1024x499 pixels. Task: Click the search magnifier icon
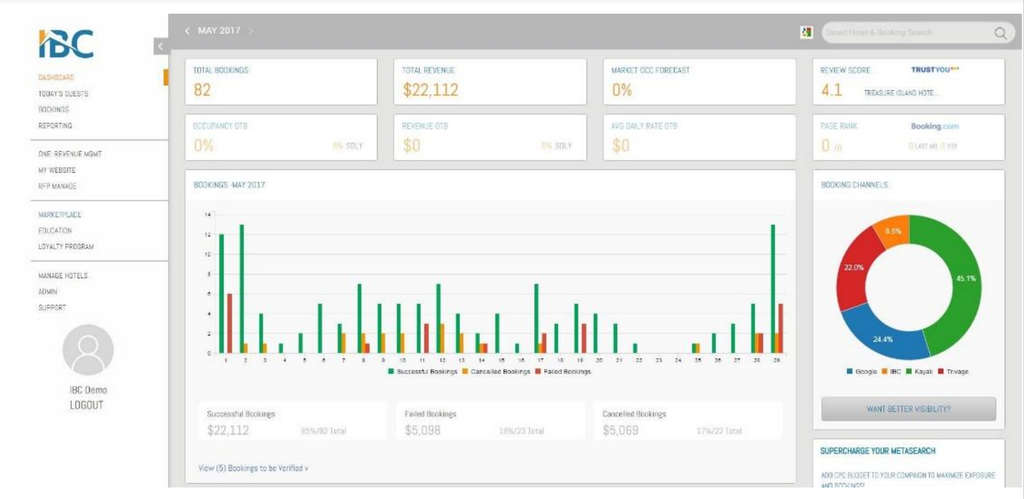point(1000,33)
